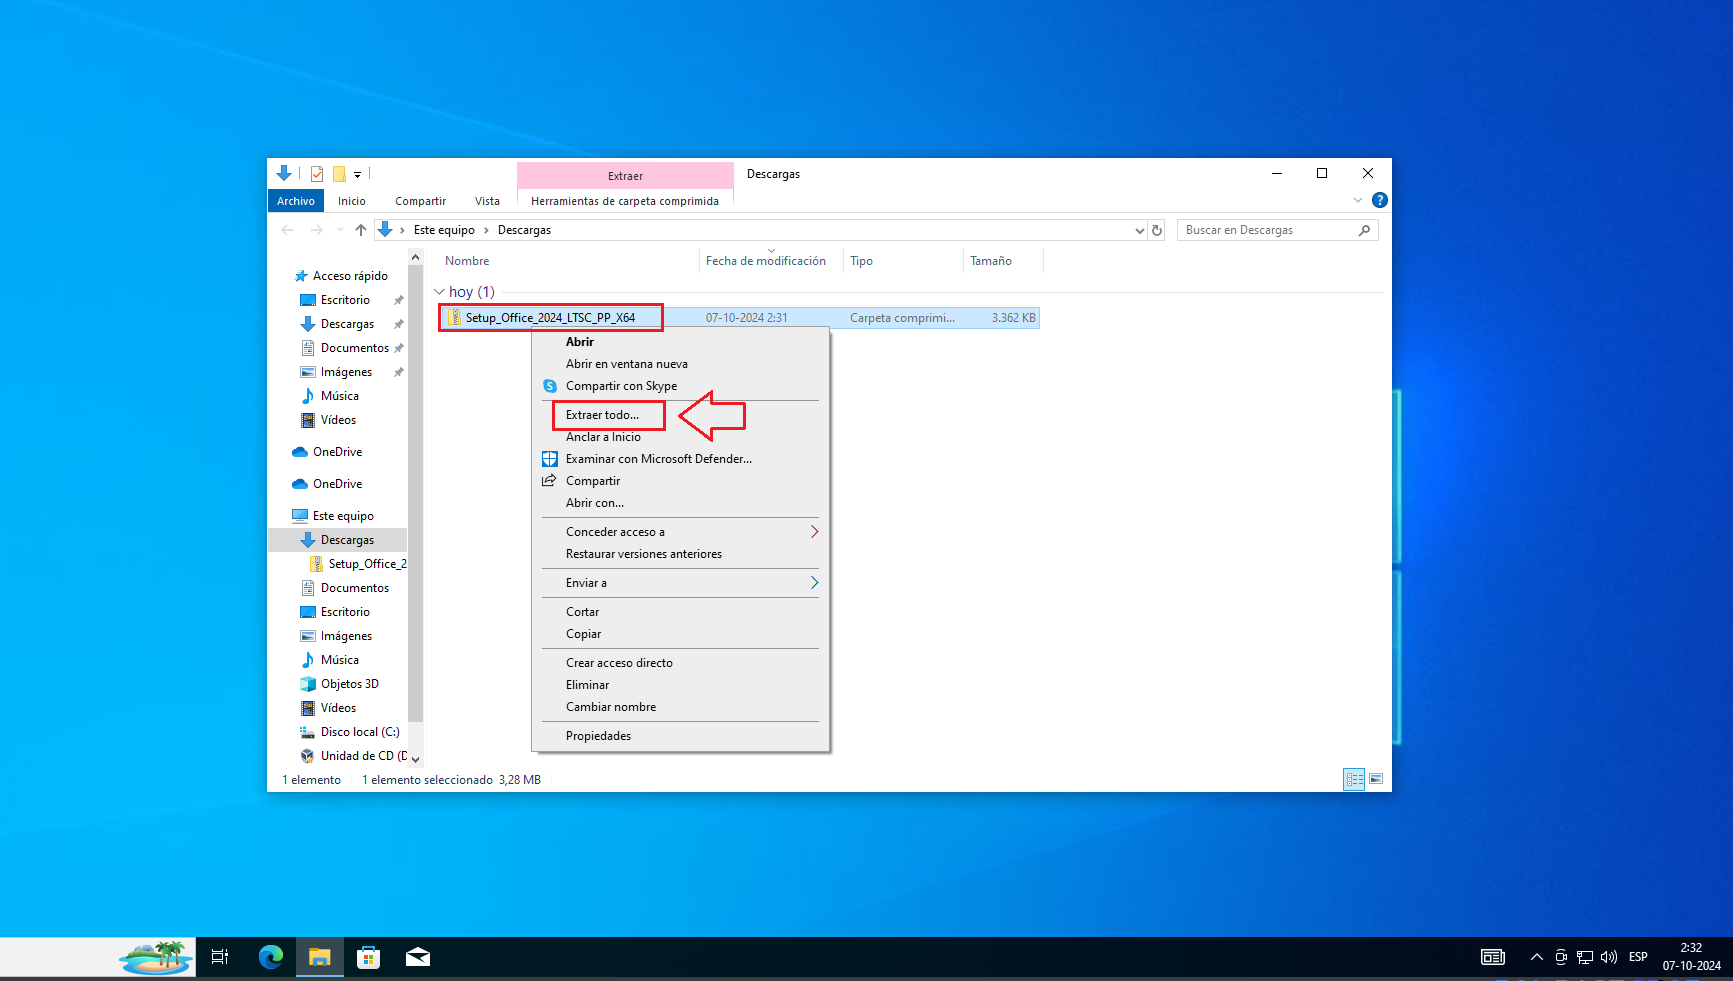Click the Archivo button
Viewport: 1733px width, 981px height.
point(296,201)
